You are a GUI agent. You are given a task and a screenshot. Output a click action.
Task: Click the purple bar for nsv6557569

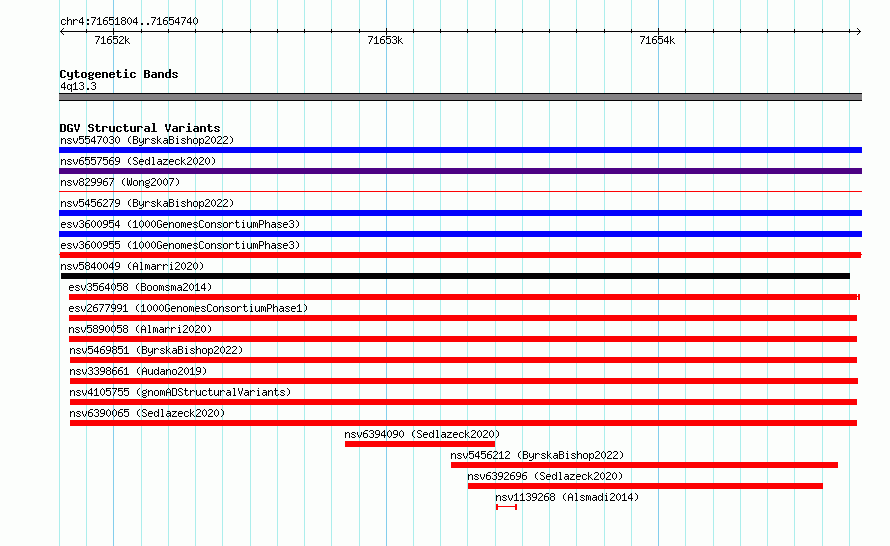click(x=460, y=171)
